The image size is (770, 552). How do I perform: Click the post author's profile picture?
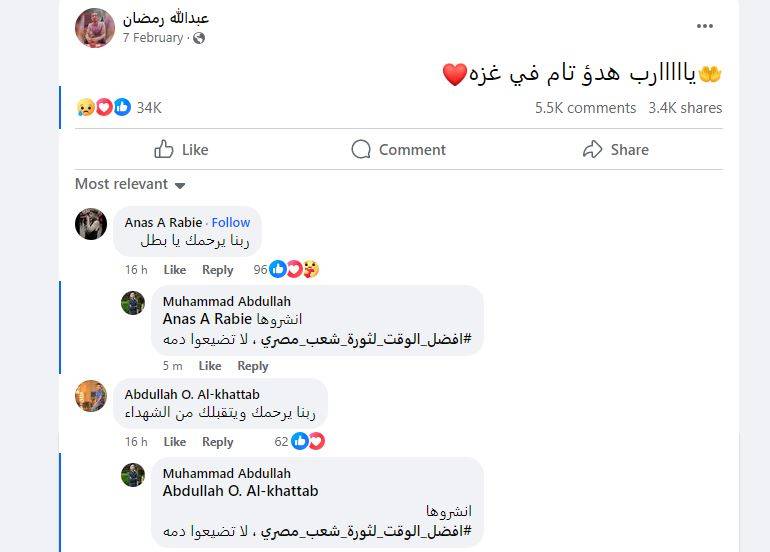coord(95,28)
